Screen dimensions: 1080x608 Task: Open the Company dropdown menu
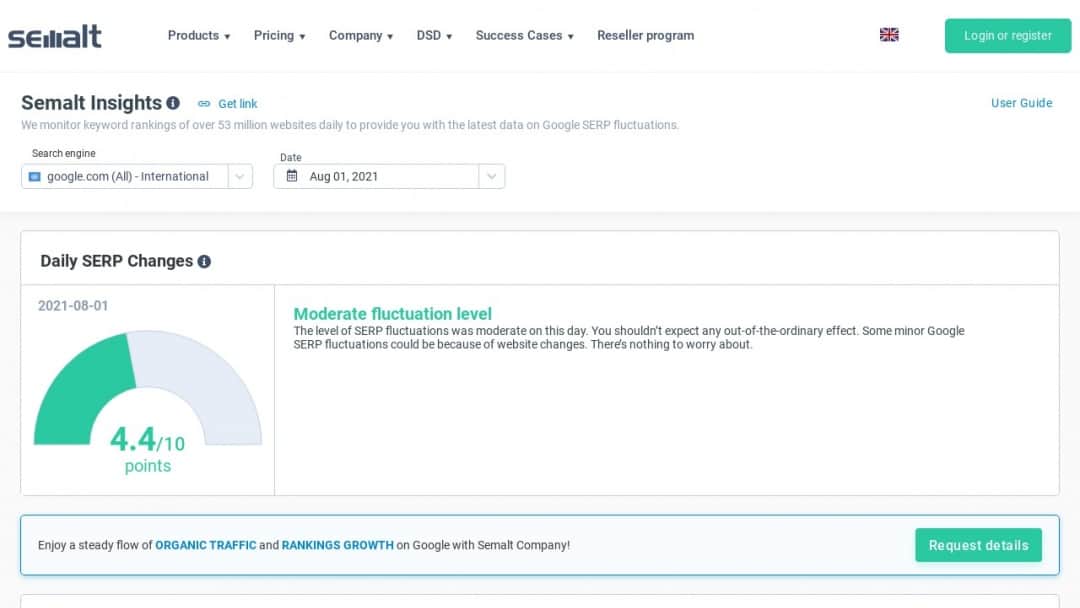click(361, 36)
